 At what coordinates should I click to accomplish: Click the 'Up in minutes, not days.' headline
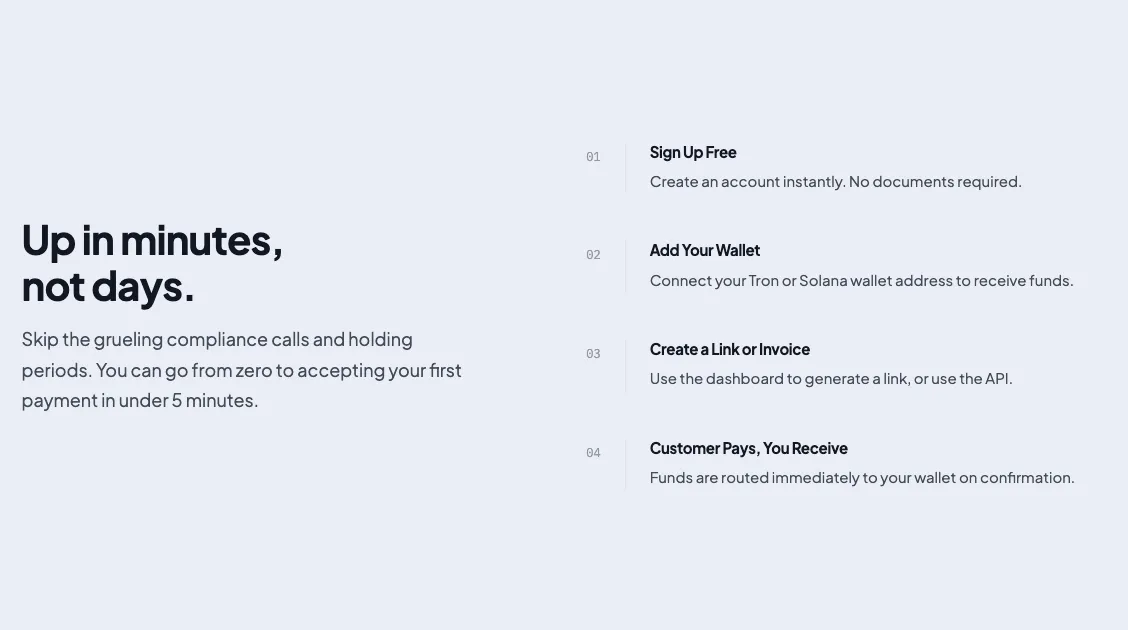(x=152, y=263)
